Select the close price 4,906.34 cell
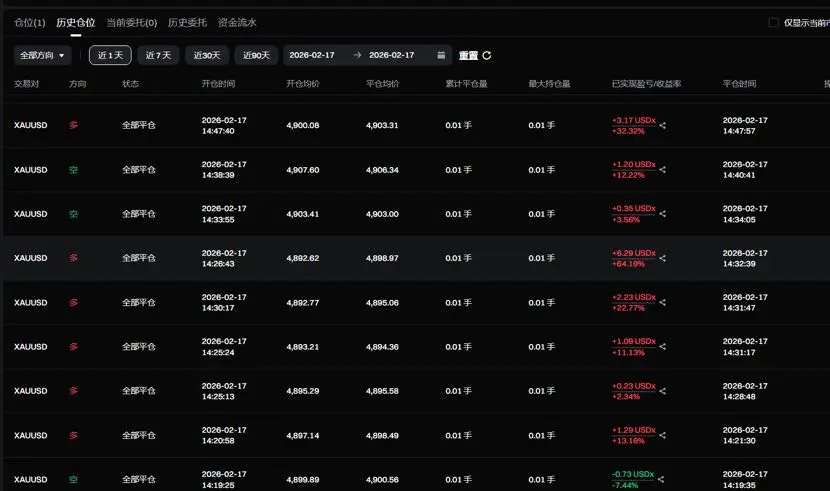 click(382, 170)
